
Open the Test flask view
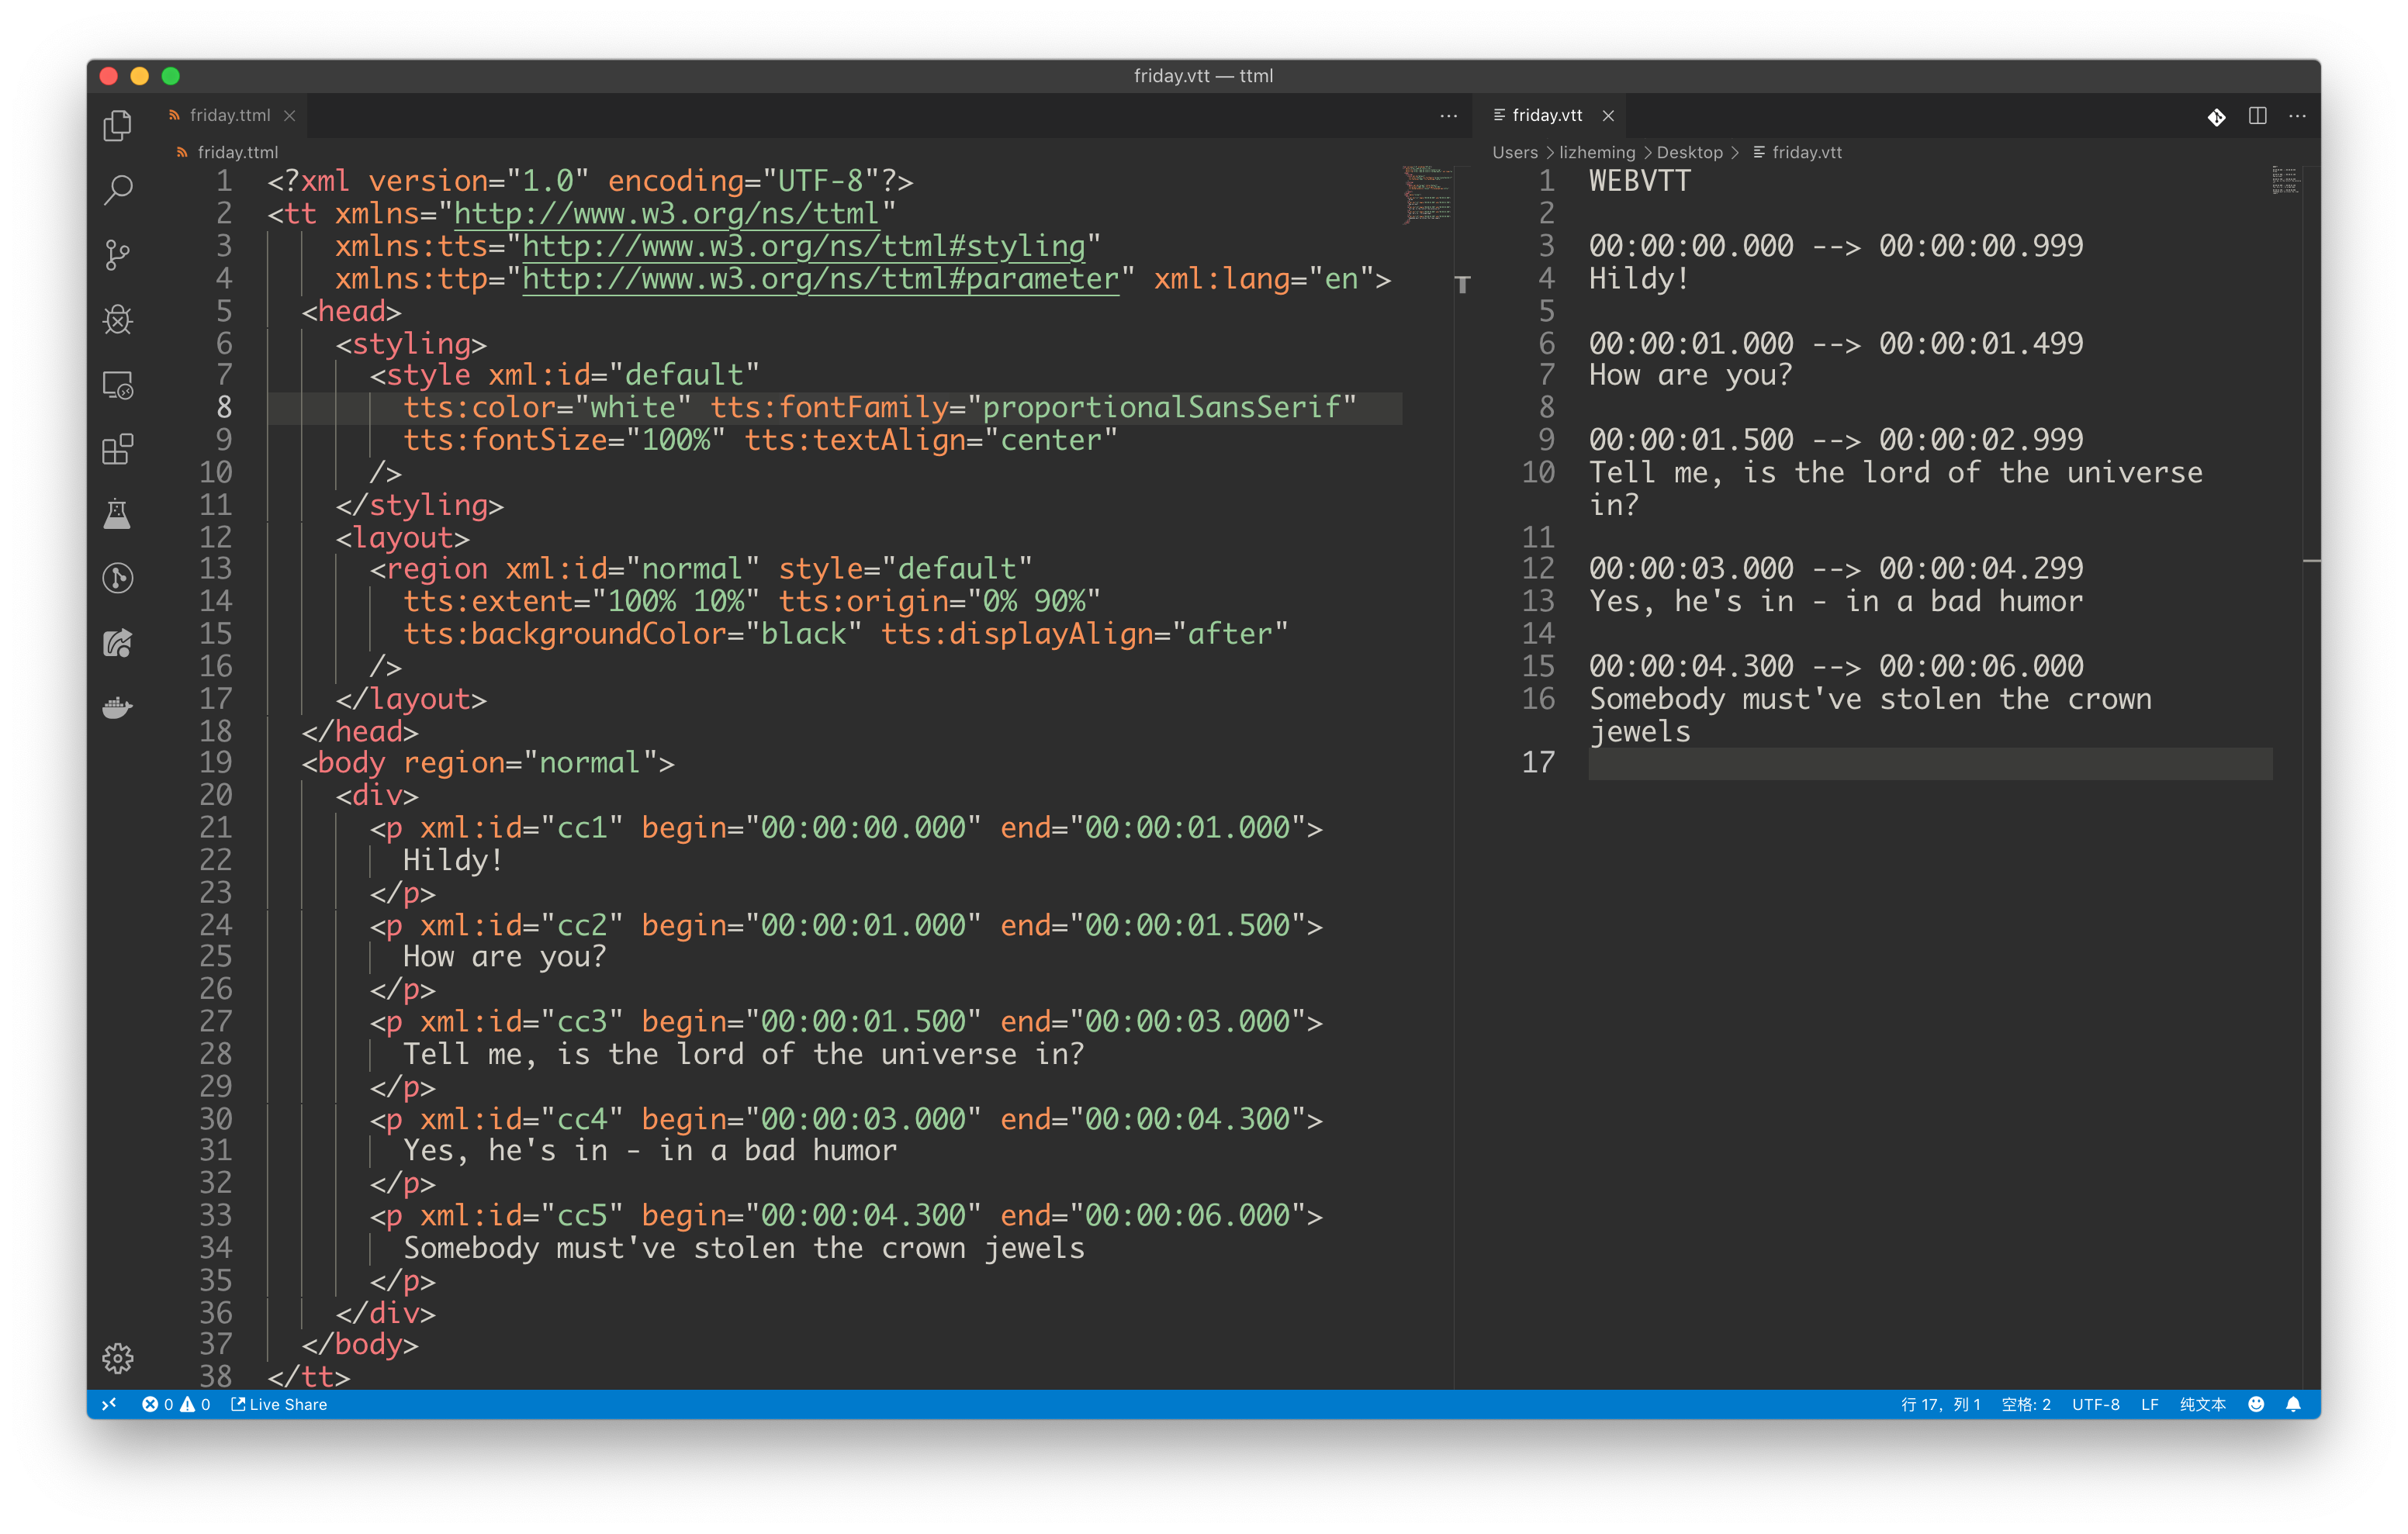pos(118,514)
